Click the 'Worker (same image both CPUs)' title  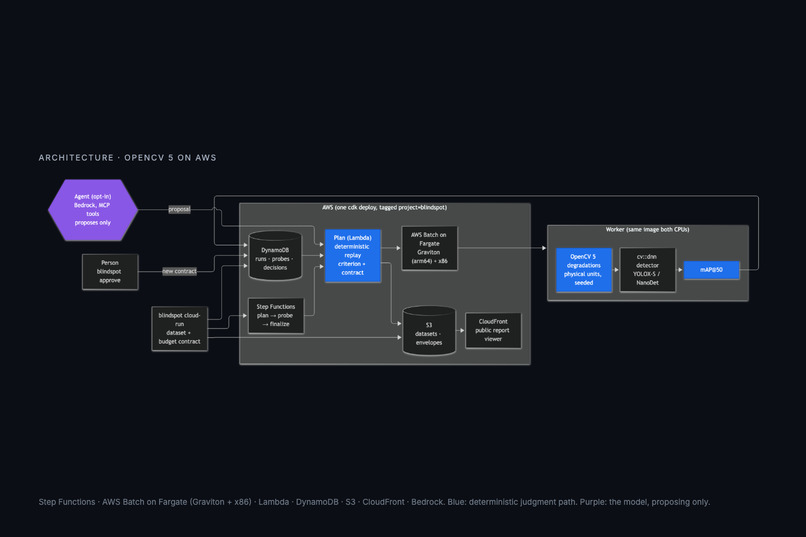click(647, 230)
